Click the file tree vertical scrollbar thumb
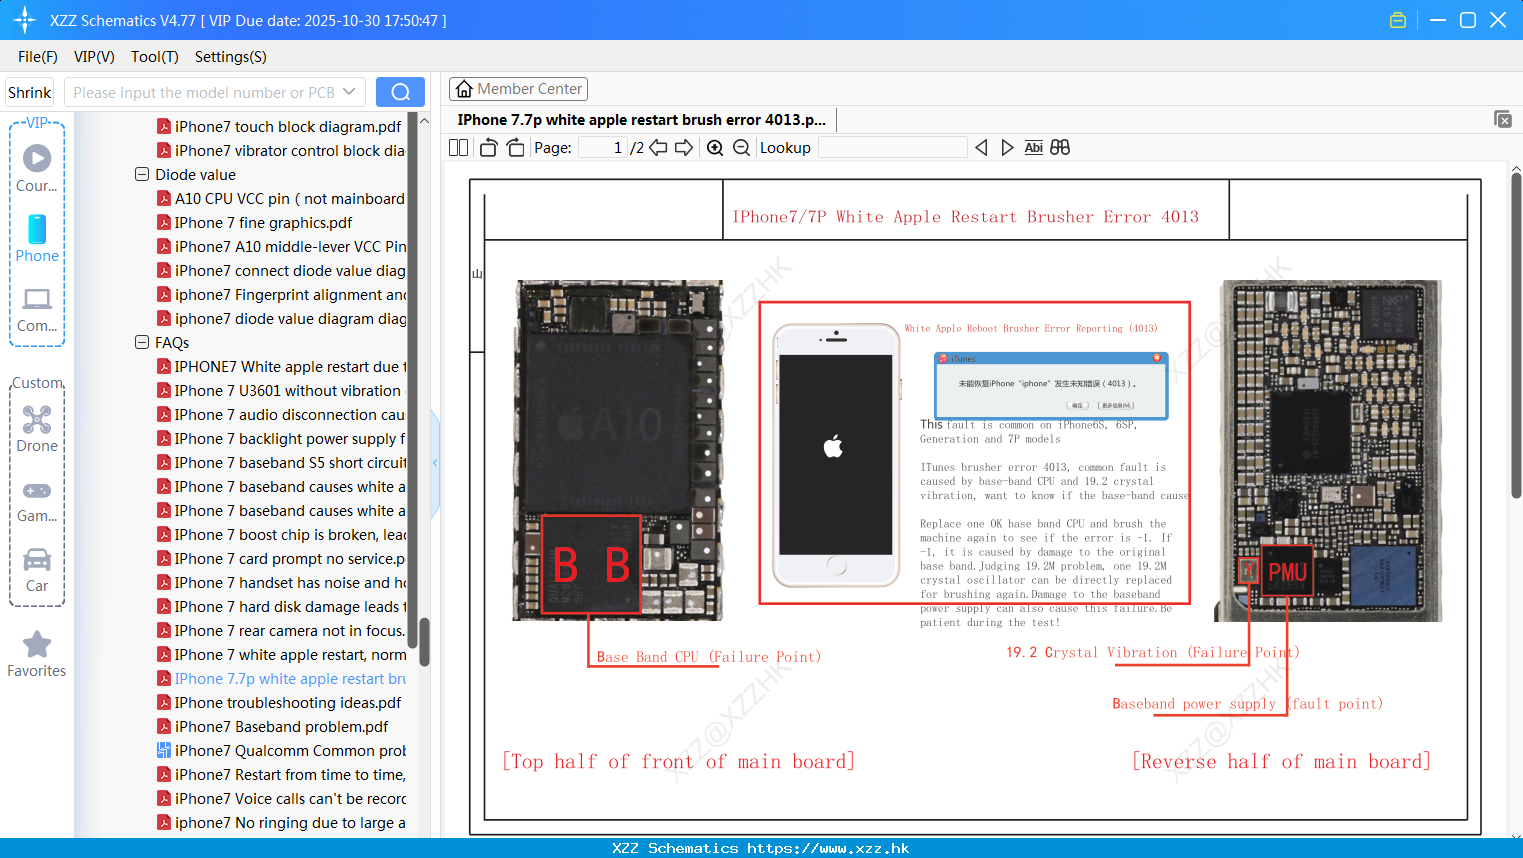Viewport: 1523px width, 858px height. pyautogui.click(x=424, y=642)
